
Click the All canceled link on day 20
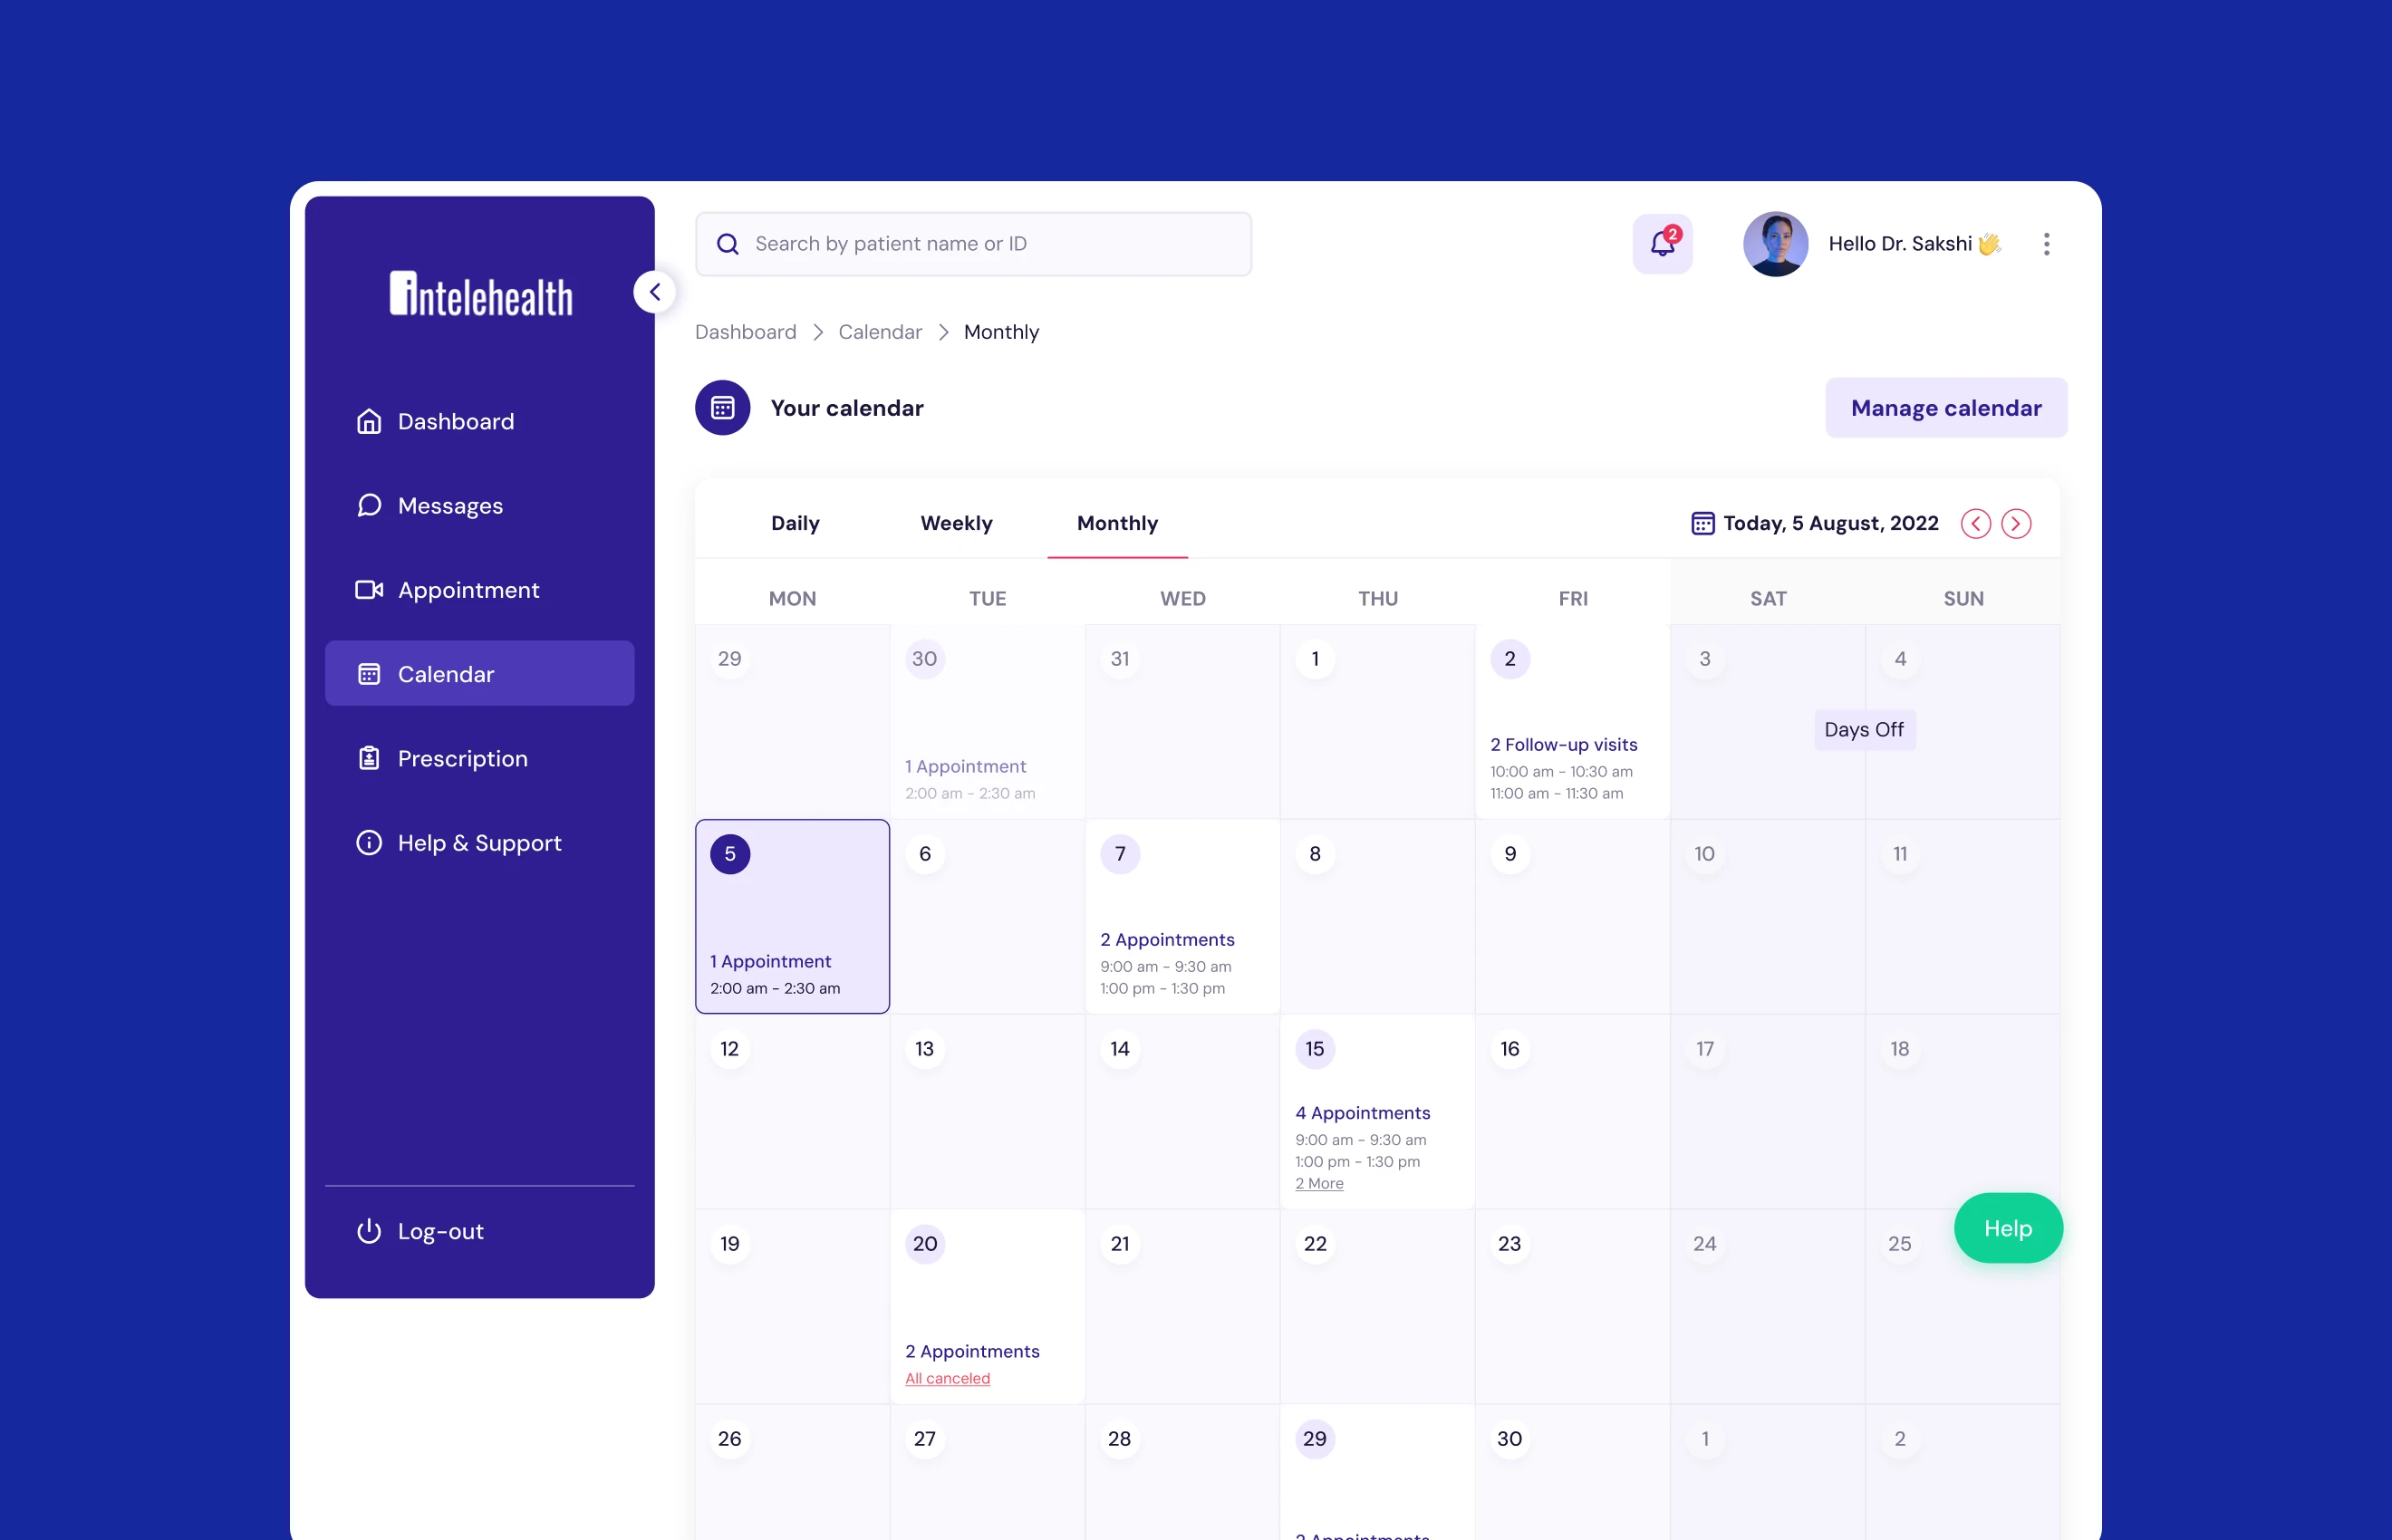tap(947, 1378)
